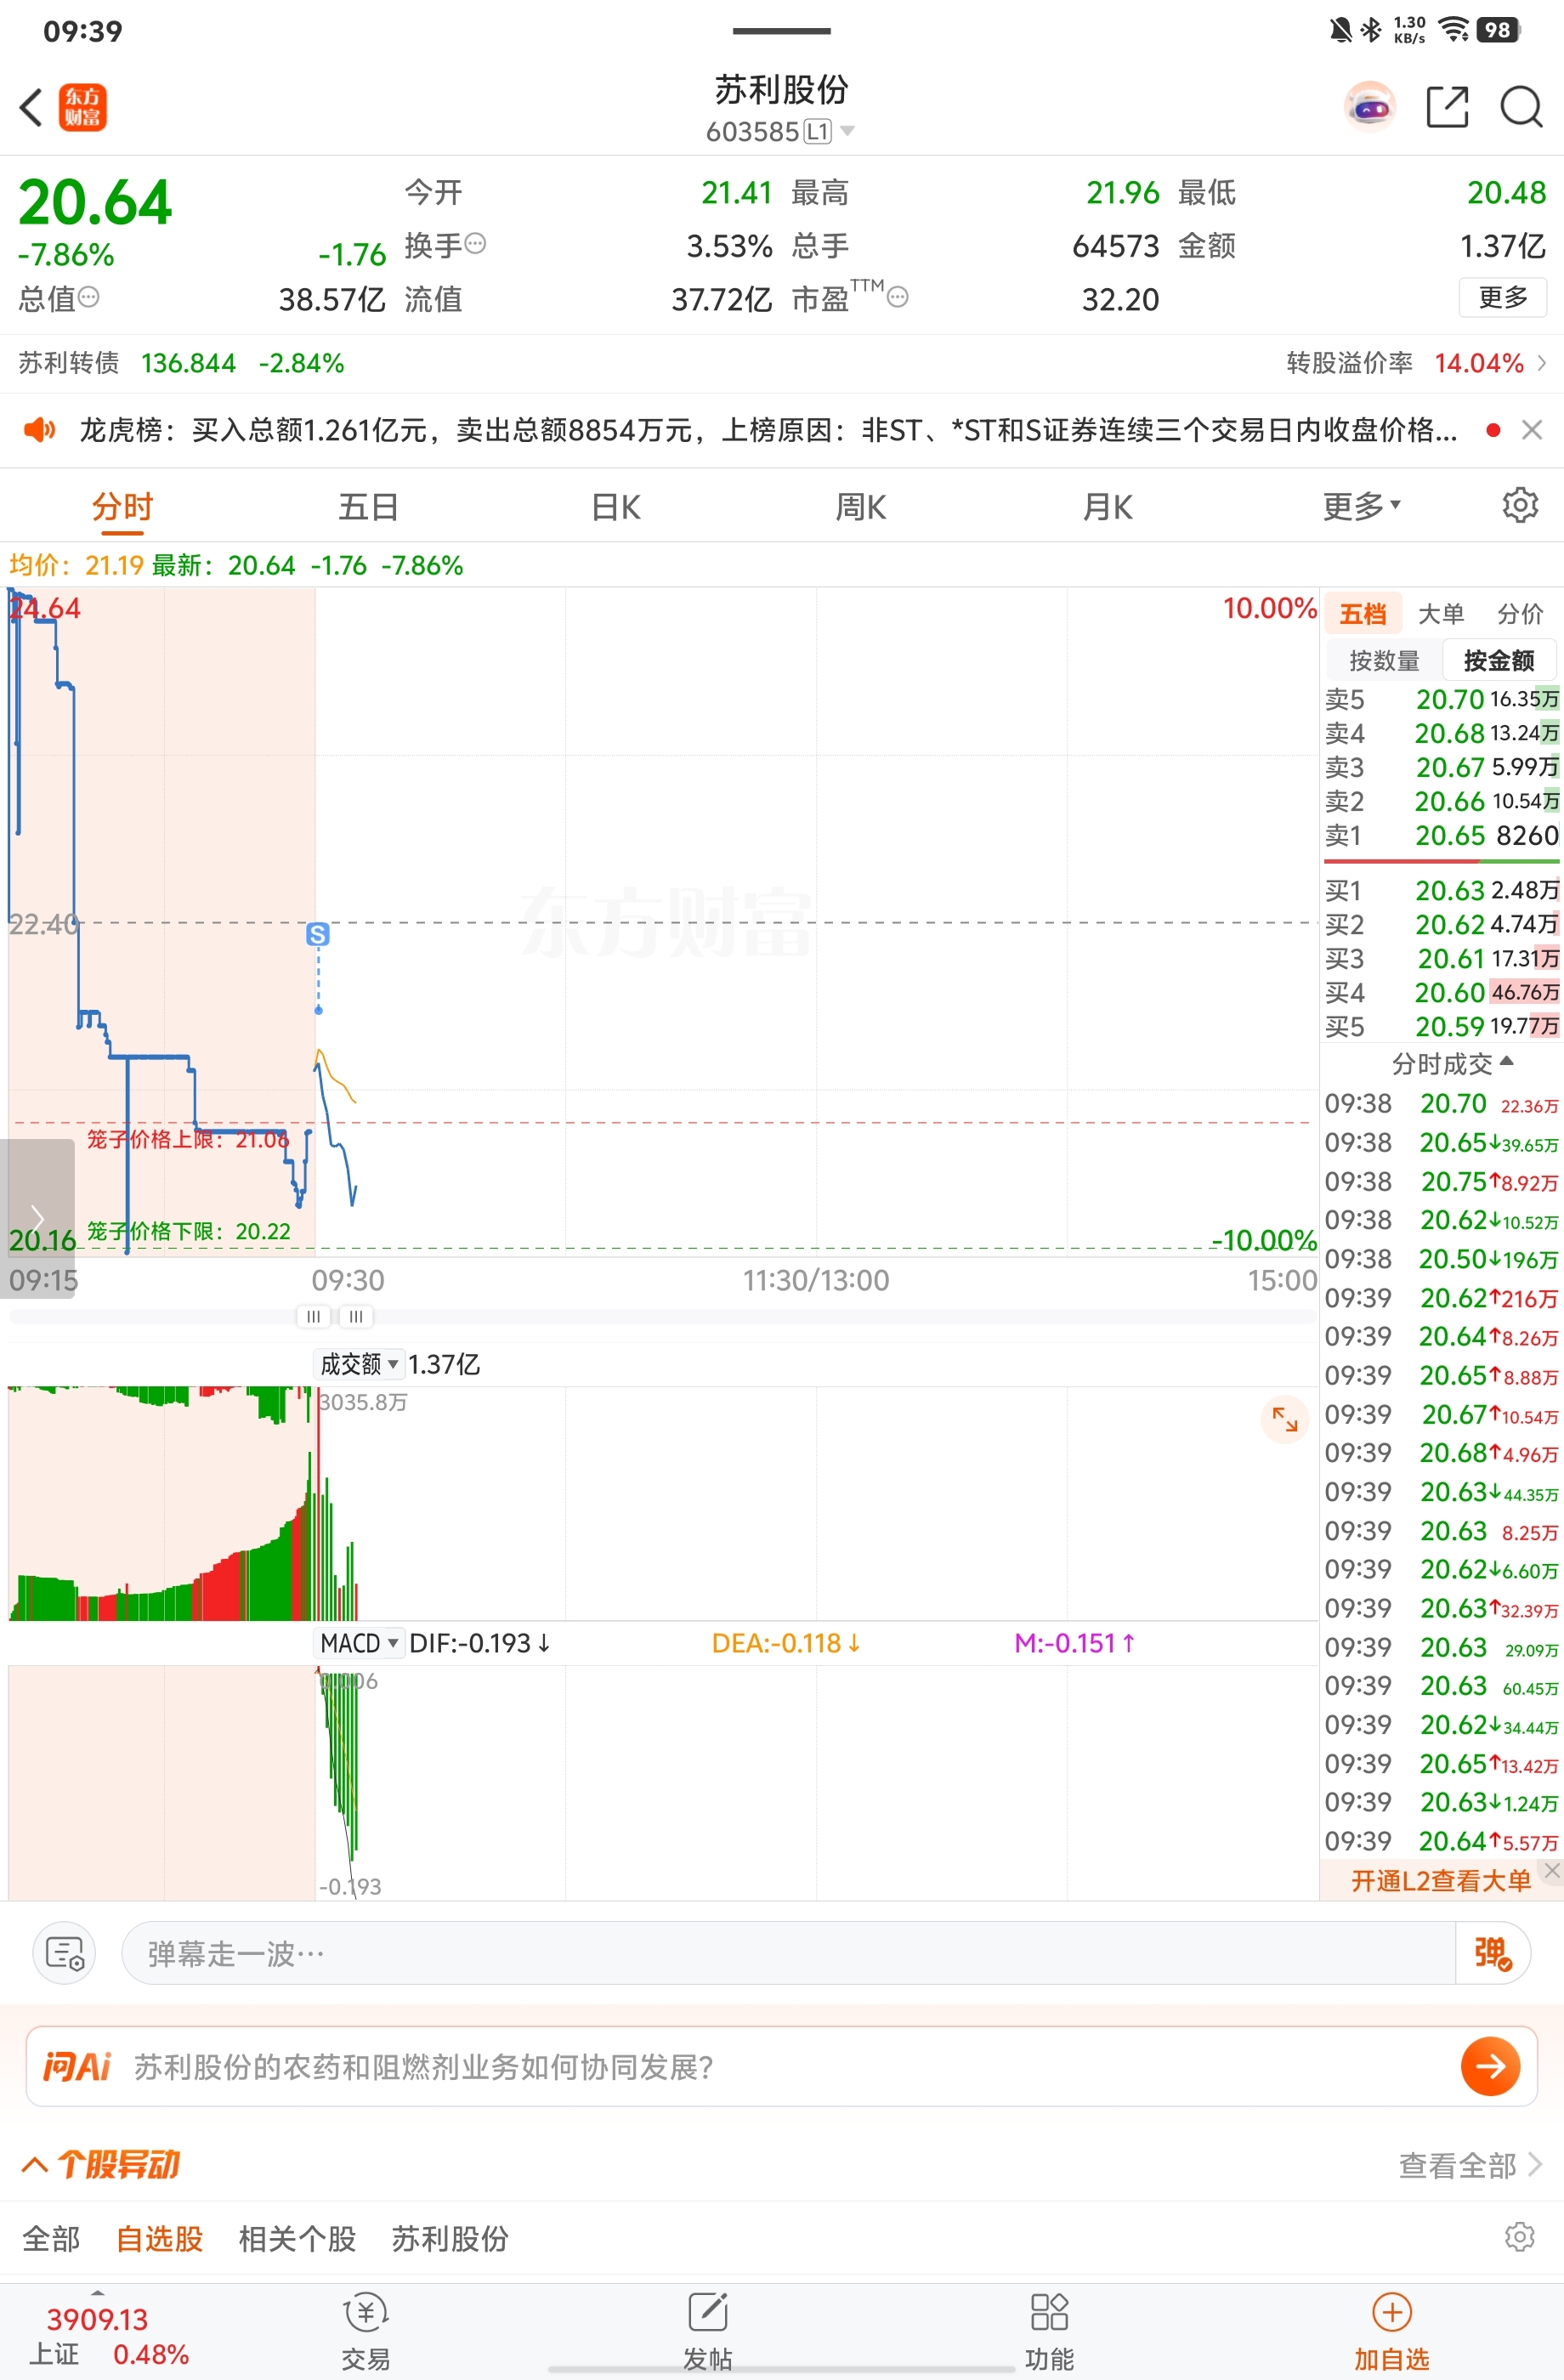The width and height of the screenshot is (1564, 2380).
Task: Filter 个股异动 by 自选股
Action: (x=160, y=2238)
